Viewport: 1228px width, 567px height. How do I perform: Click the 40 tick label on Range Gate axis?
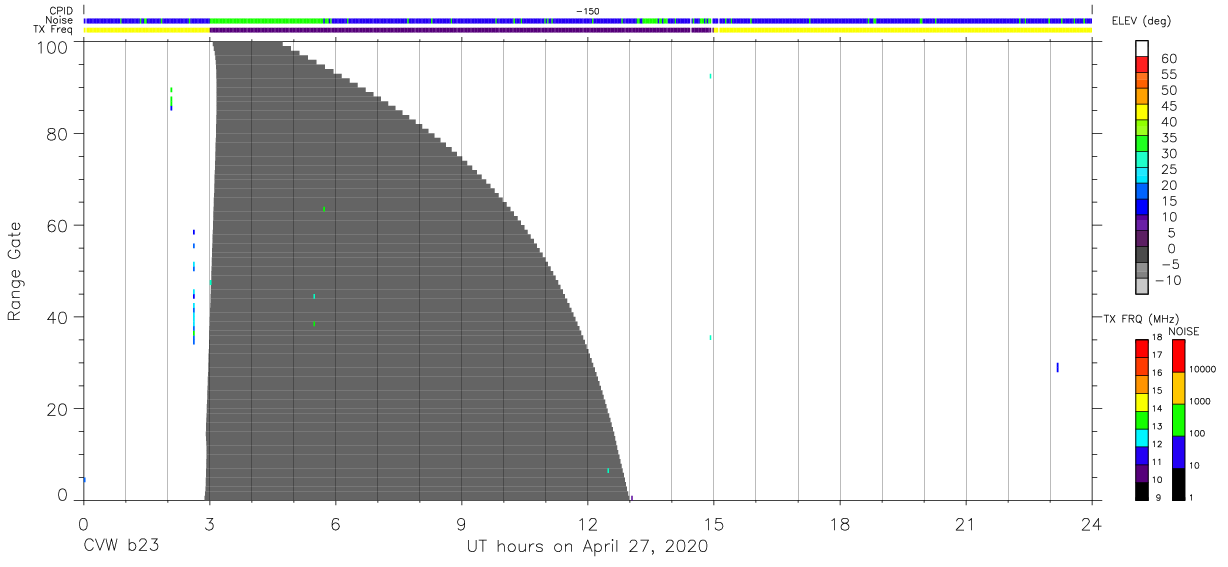pos(59,317)
